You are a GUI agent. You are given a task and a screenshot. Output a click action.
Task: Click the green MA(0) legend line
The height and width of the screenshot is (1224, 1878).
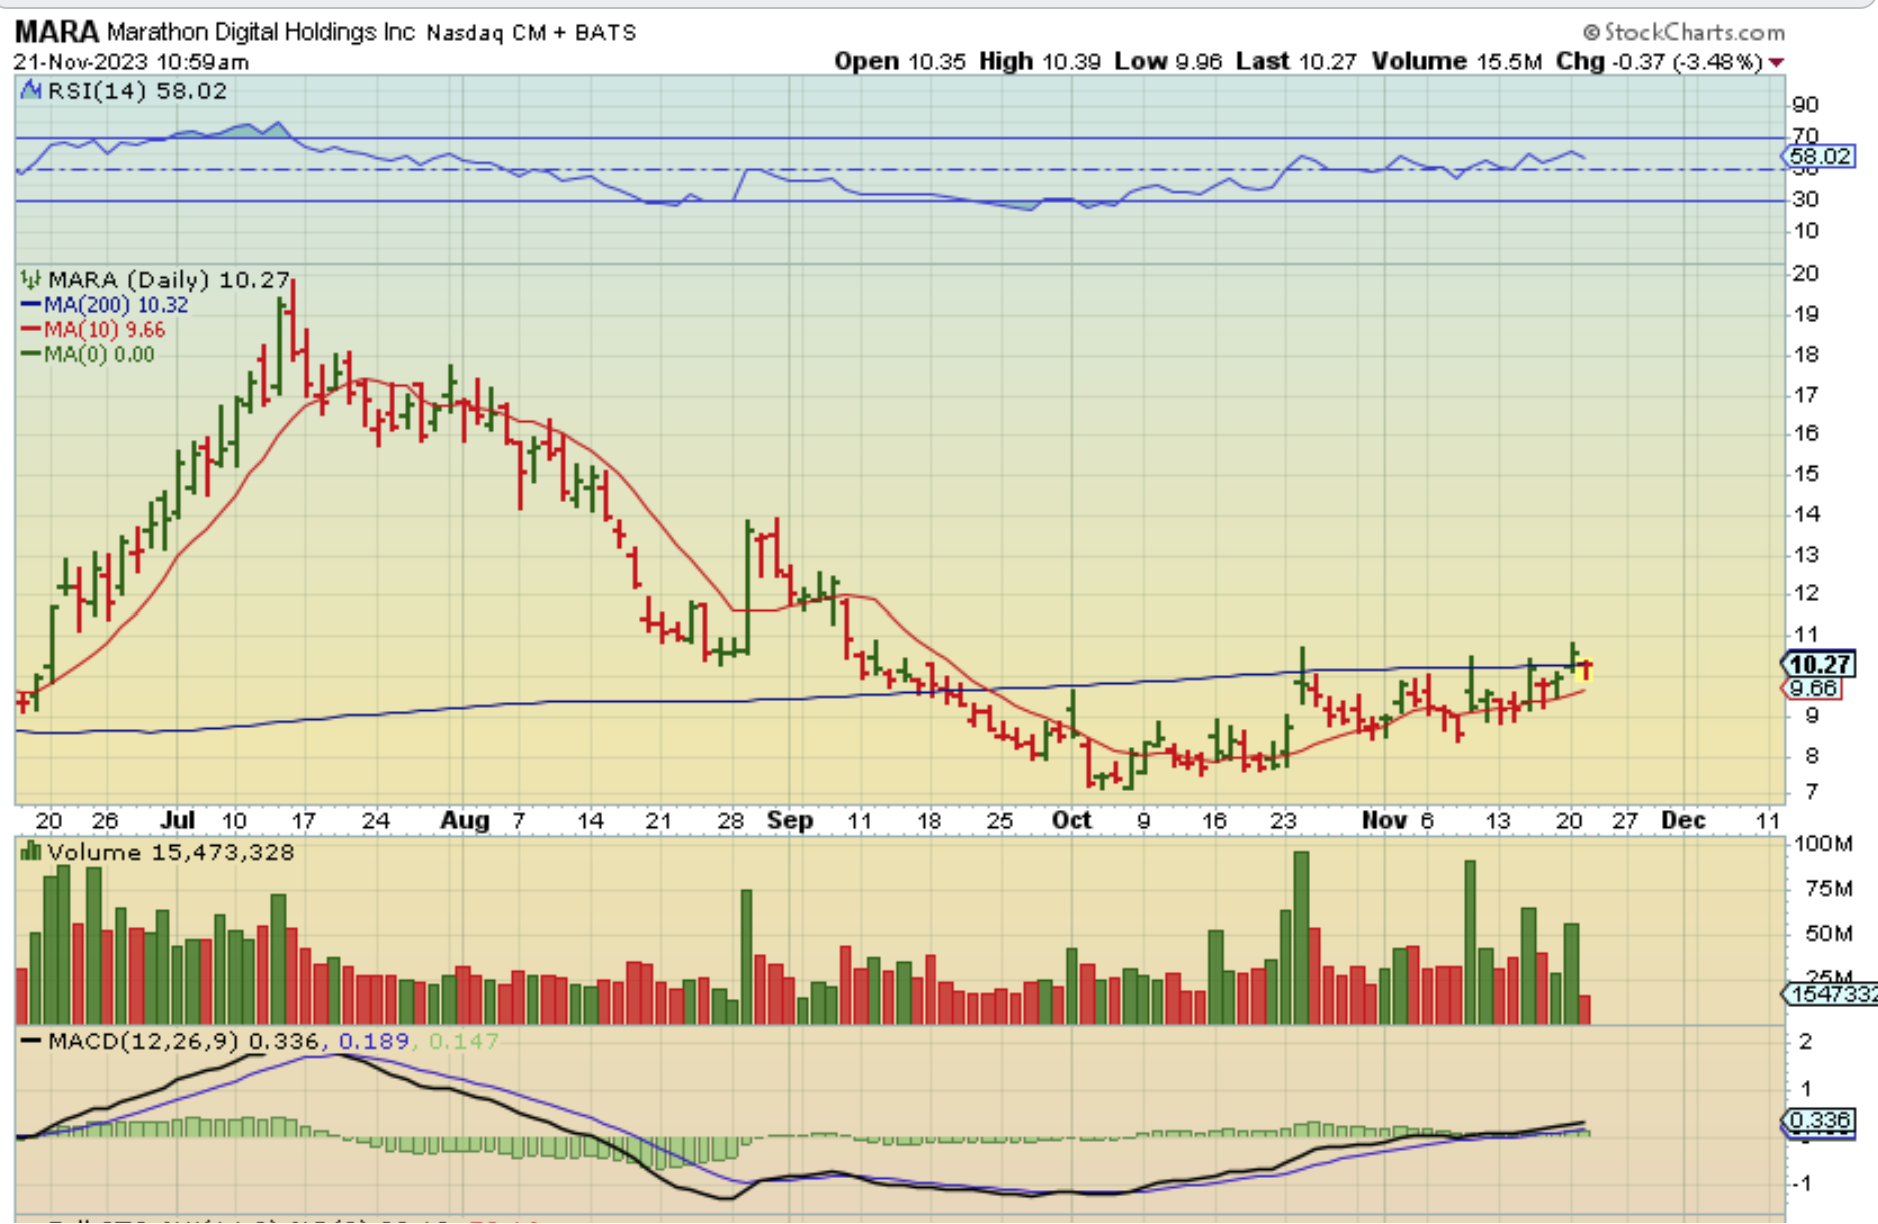pyautogui.click(x=31, y=354)
